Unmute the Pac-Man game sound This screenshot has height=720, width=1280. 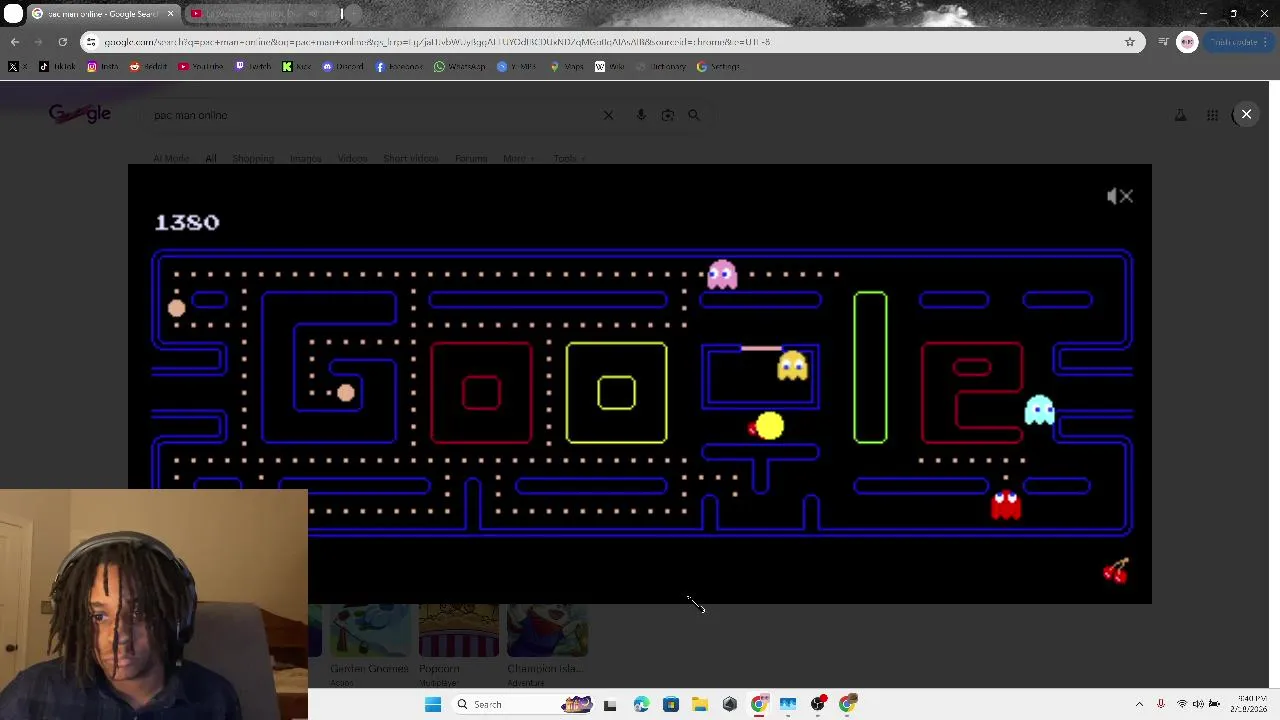point(1120,196)
